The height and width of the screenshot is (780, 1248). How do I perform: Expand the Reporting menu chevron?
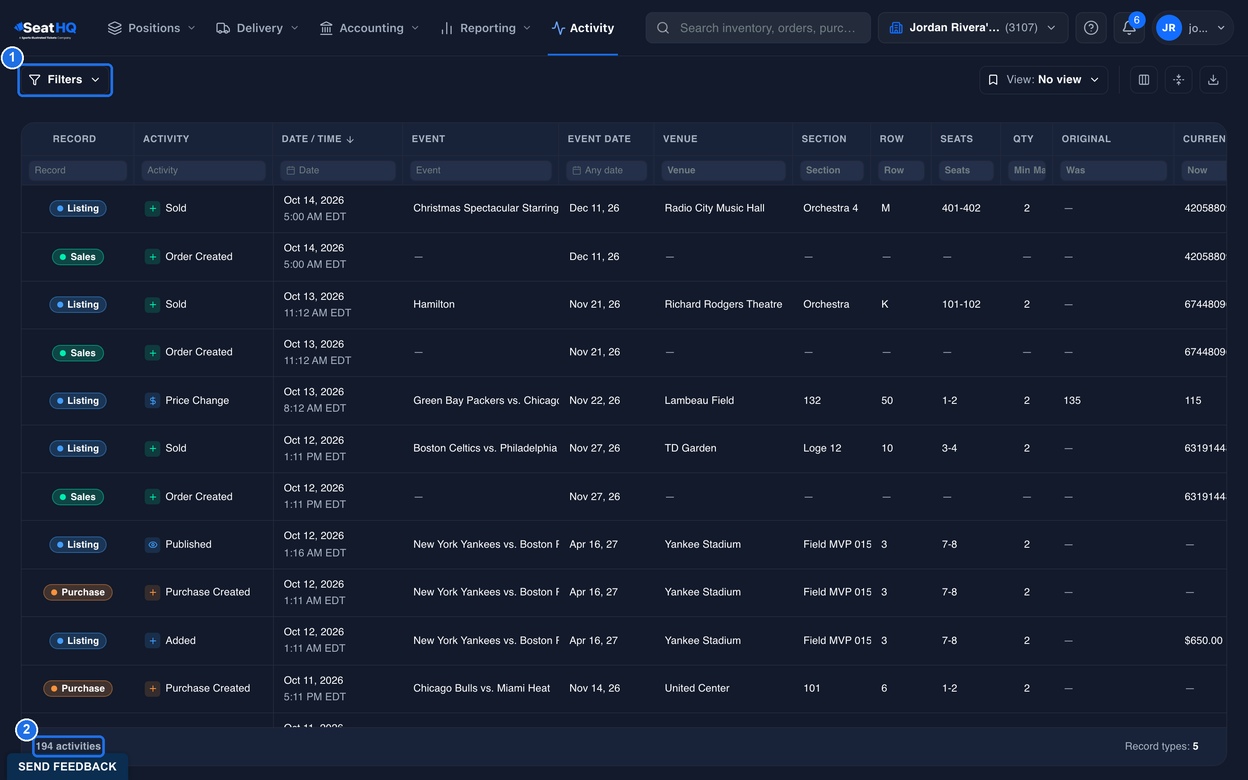[527, 28]
